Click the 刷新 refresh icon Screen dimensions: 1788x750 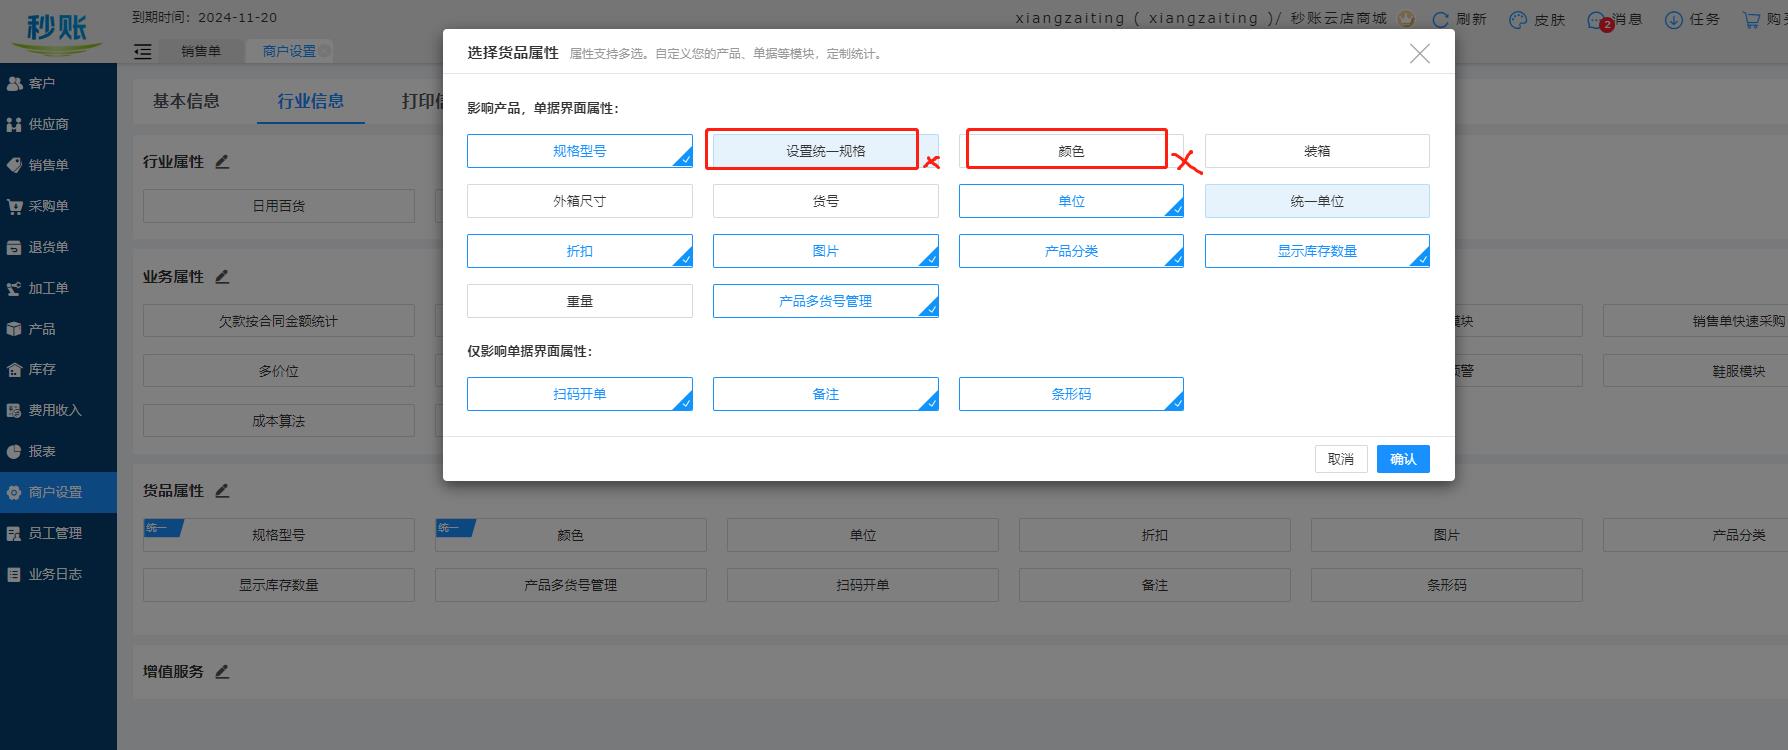(x=1441, y=19)
